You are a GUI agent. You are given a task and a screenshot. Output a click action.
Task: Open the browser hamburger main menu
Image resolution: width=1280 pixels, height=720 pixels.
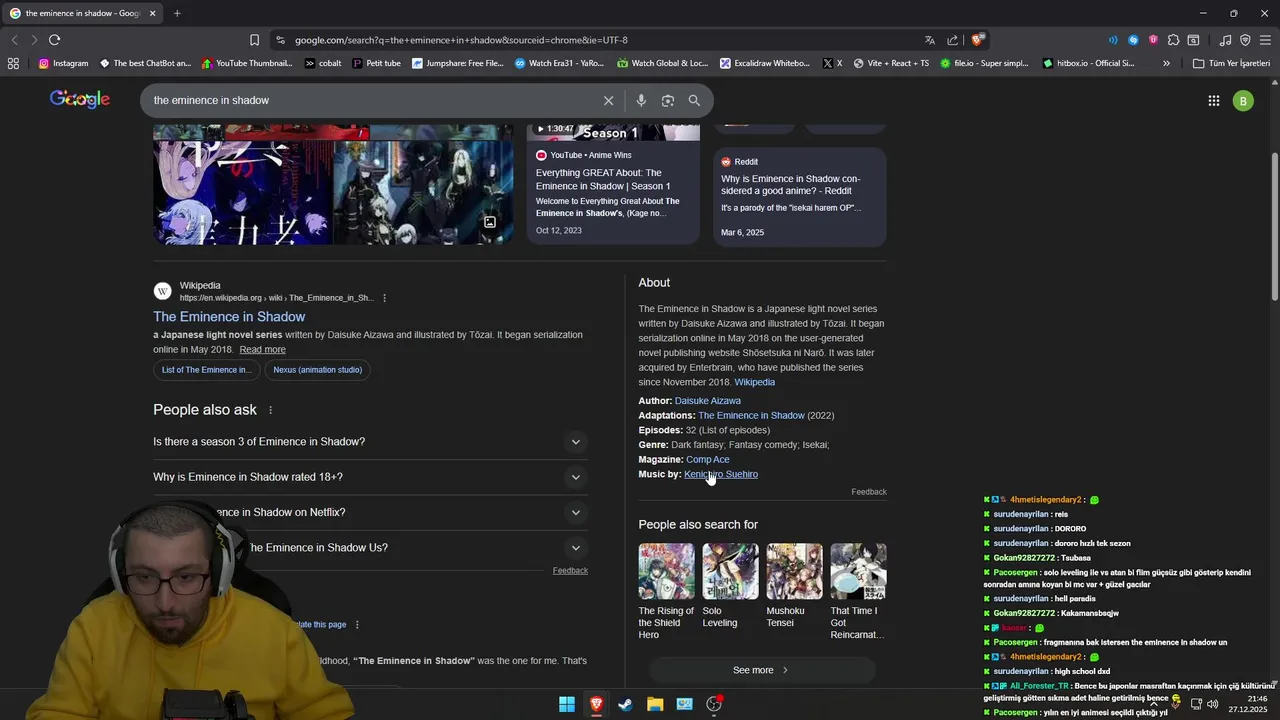click(x=1265, y=40)
